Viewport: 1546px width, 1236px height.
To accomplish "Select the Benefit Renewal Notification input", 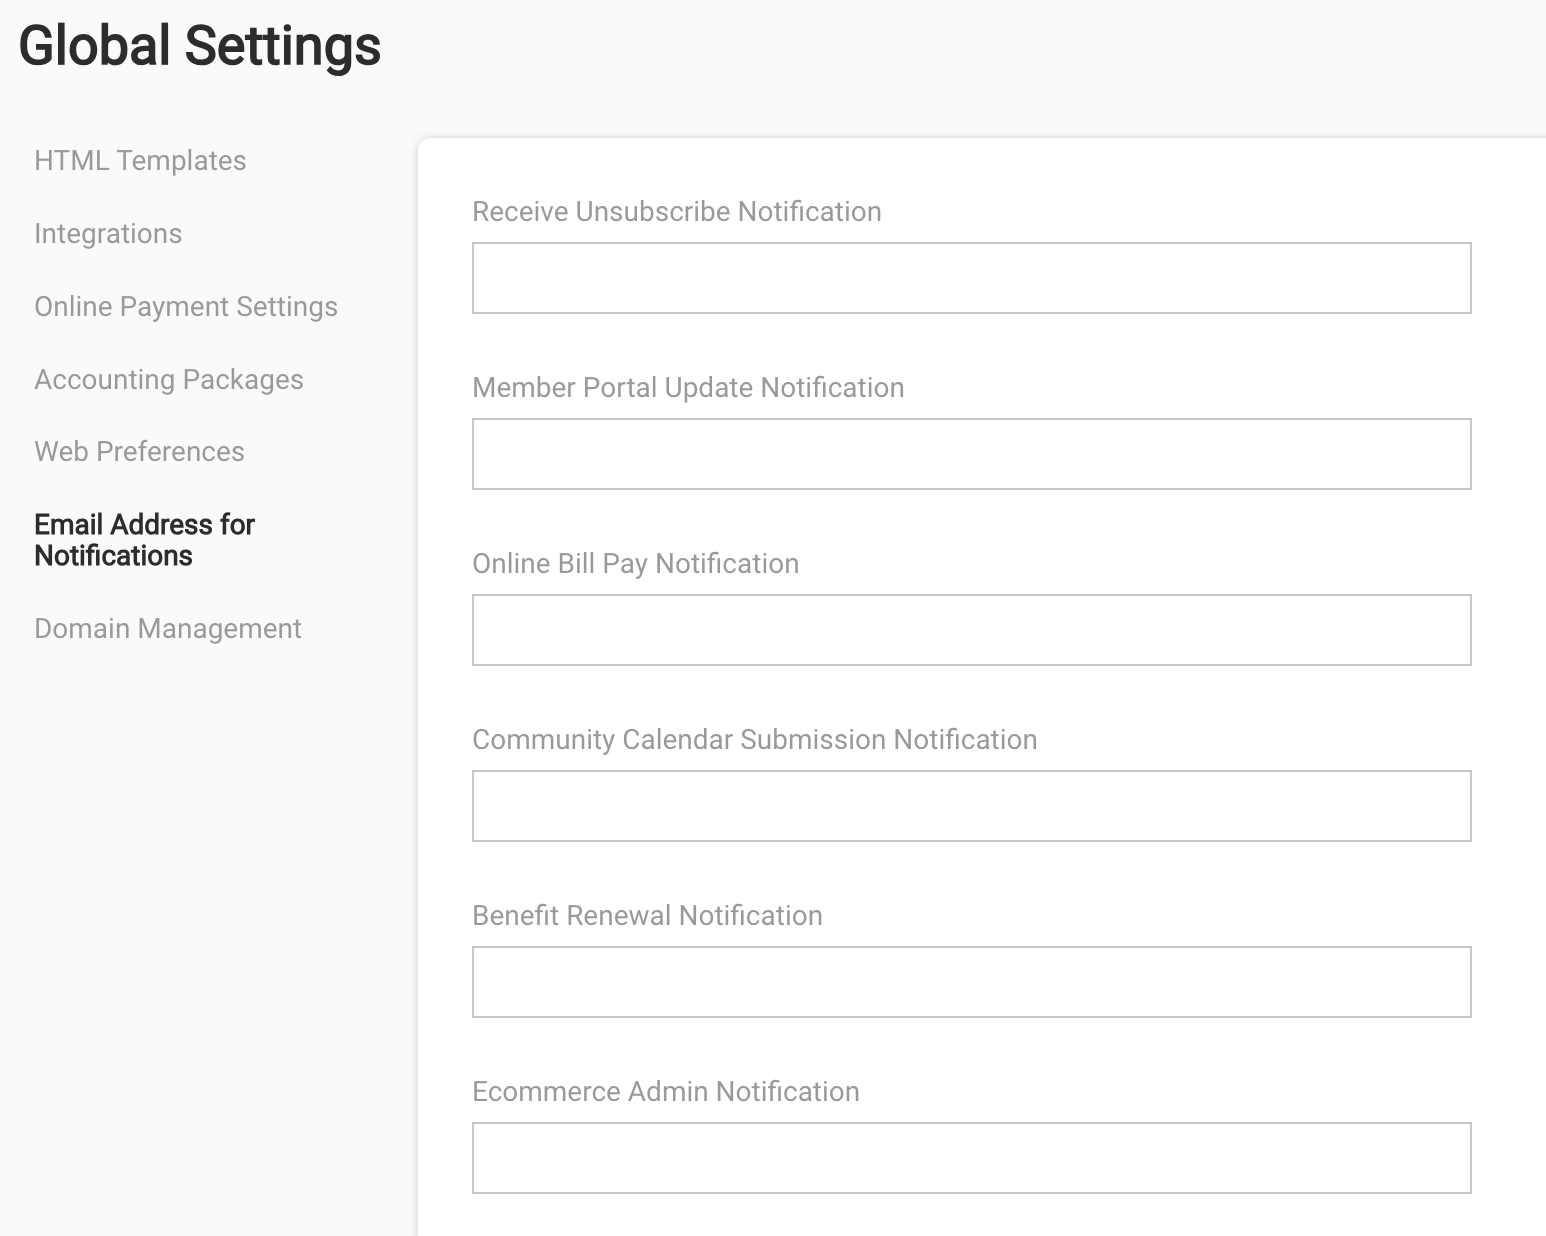I will point(972,982).
